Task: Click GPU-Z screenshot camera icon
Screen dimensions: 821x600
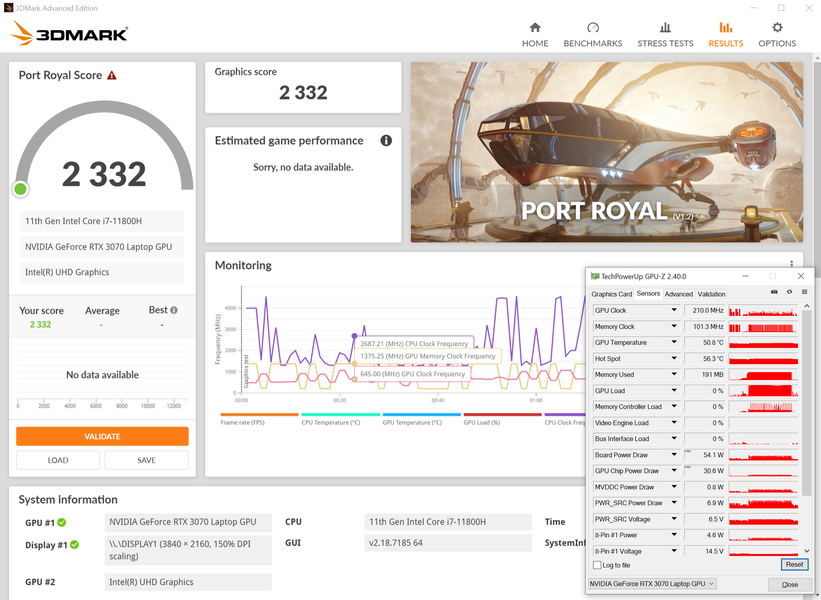Action: point(774,292)
